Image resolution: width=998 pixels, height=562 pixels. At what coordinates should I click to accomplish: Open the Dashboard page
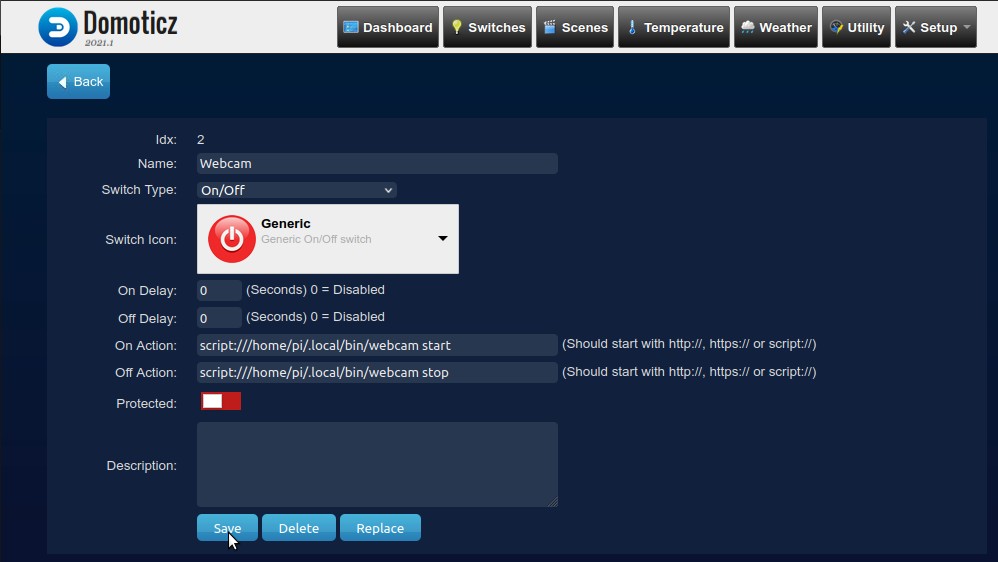pos(388,27)
